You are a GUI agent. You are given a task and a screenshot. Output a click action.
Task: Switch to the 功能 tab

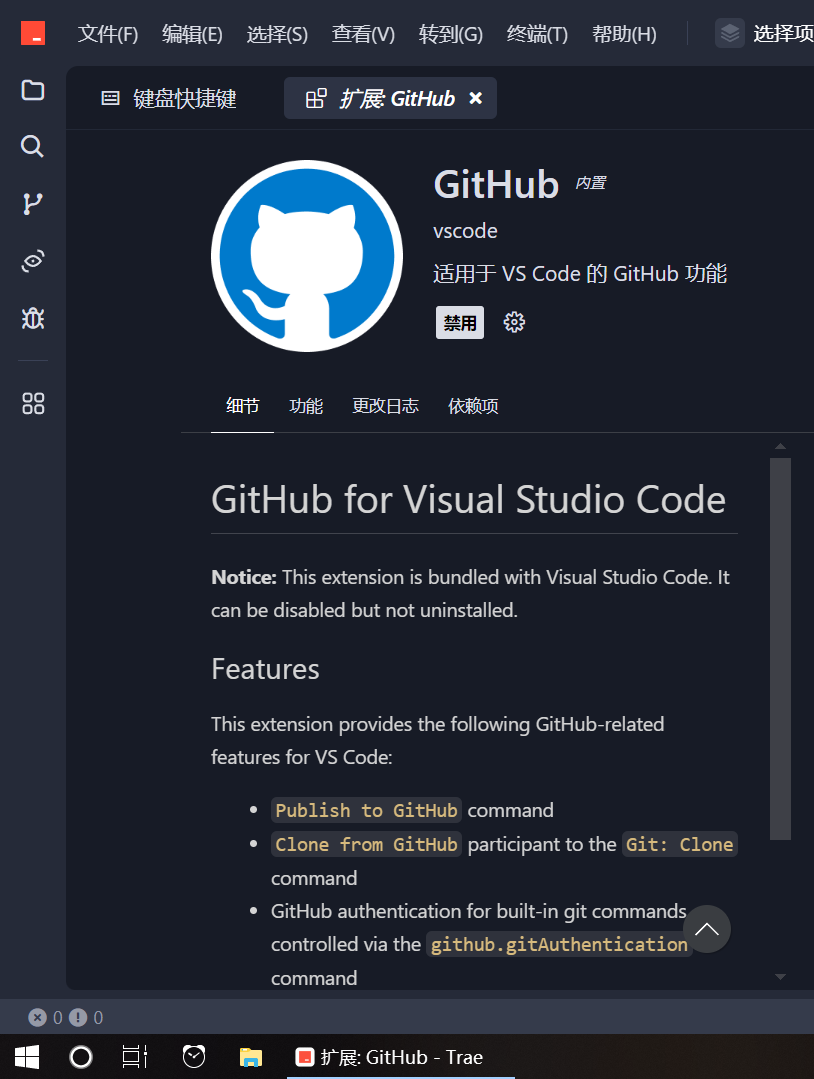click(x=306, y=406)
